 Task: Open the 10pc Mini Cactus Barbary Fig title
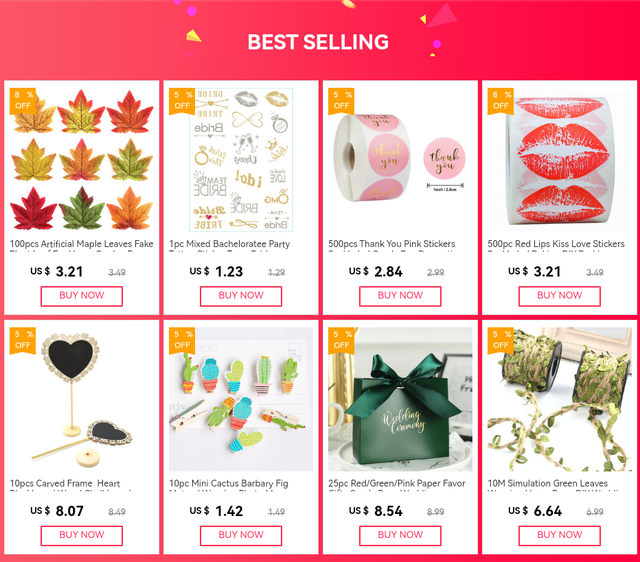[x=229, y=484]
